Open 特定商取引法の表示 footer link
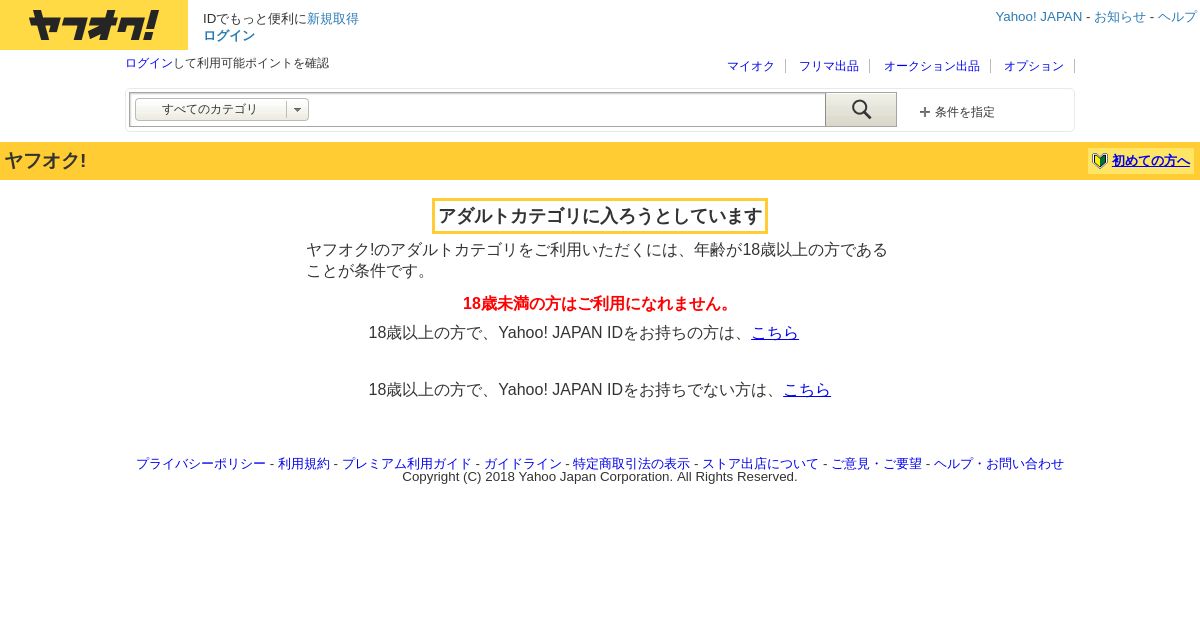This screenshot has height=630, width=1200. pos(631,464)
